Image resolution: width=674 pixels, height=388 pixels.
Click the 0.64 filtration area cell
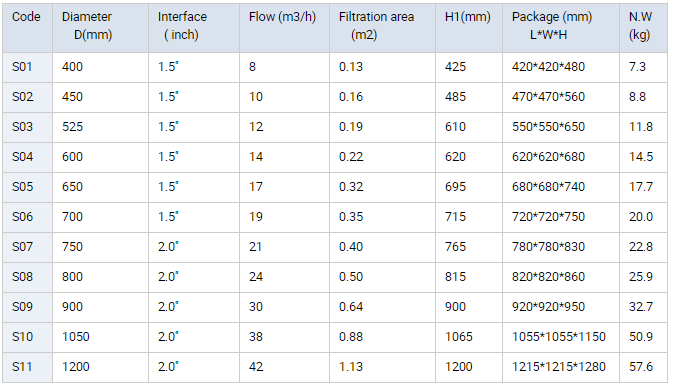coord(383,307)
